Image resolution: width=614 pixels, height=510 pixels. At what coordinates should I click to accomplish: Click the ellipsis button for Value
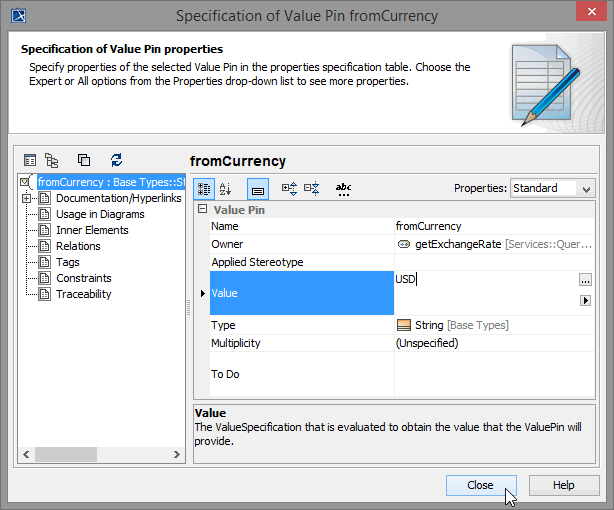[585, 280]
